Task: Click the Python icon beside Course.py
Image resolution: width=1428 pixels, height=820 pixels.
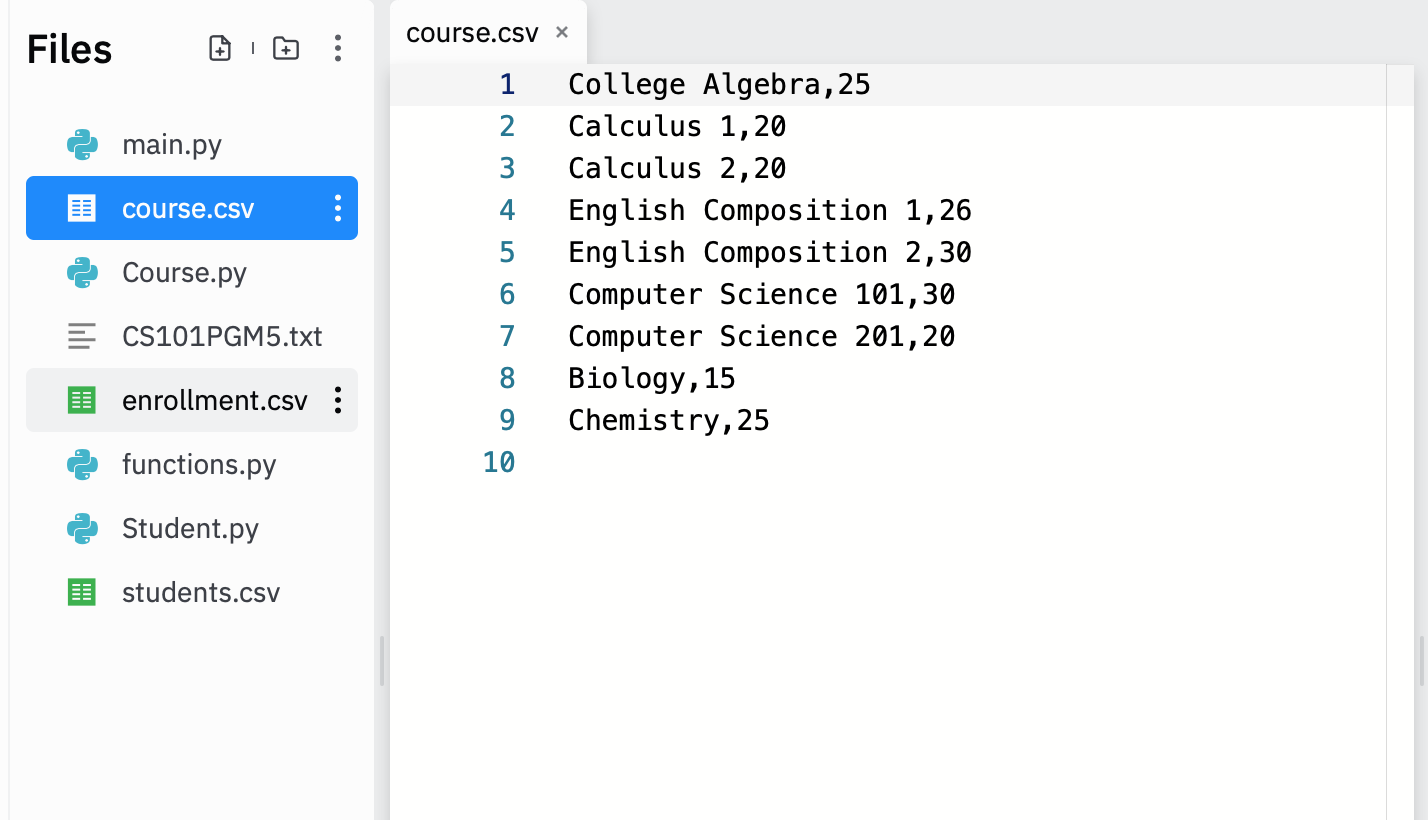Action: (x=81, y=272)
